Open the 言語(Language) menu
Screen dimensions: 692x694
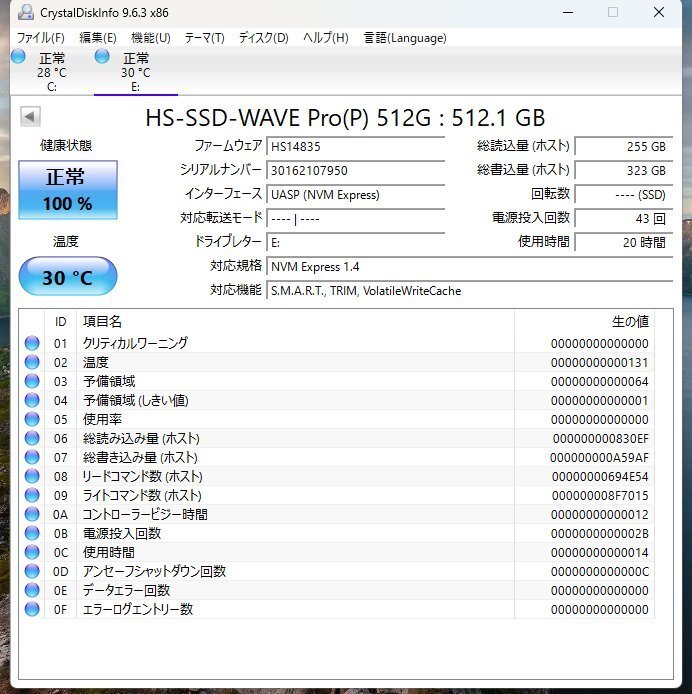click(405, 38)
